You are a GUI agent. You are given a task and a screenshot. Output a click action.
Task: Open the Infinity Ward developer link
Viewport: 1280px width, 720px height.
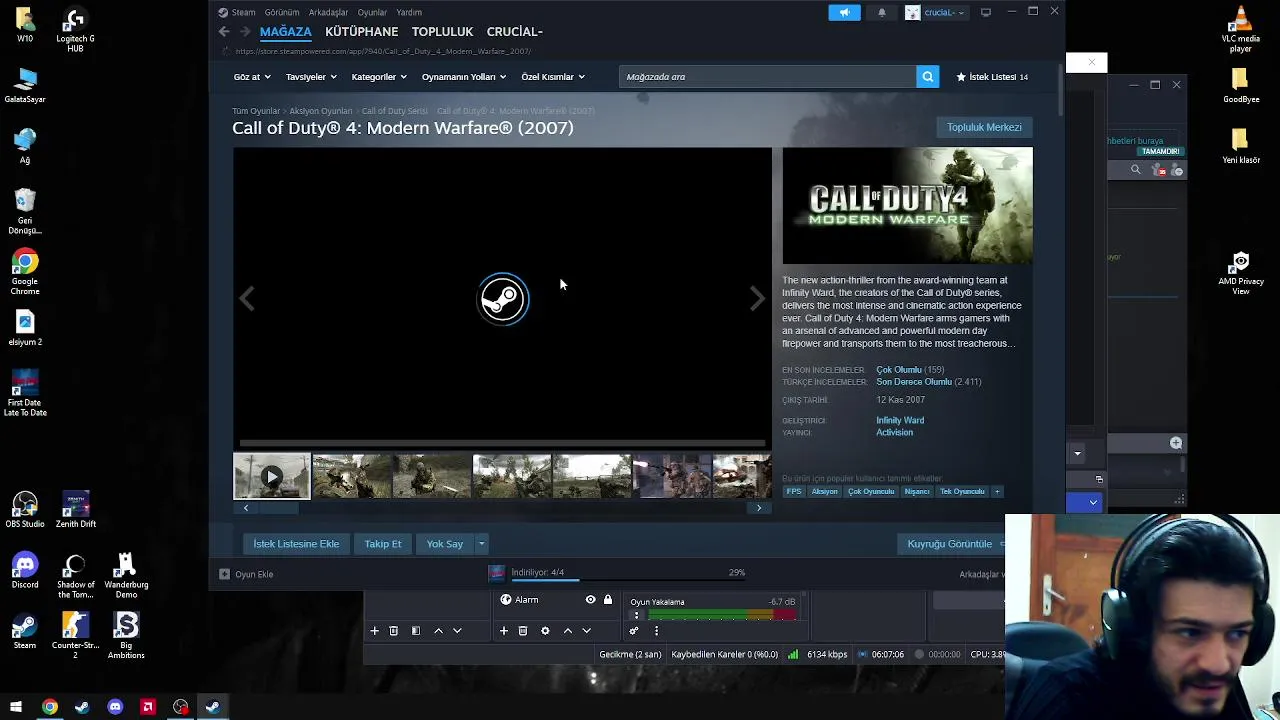[x=900, y=421]
